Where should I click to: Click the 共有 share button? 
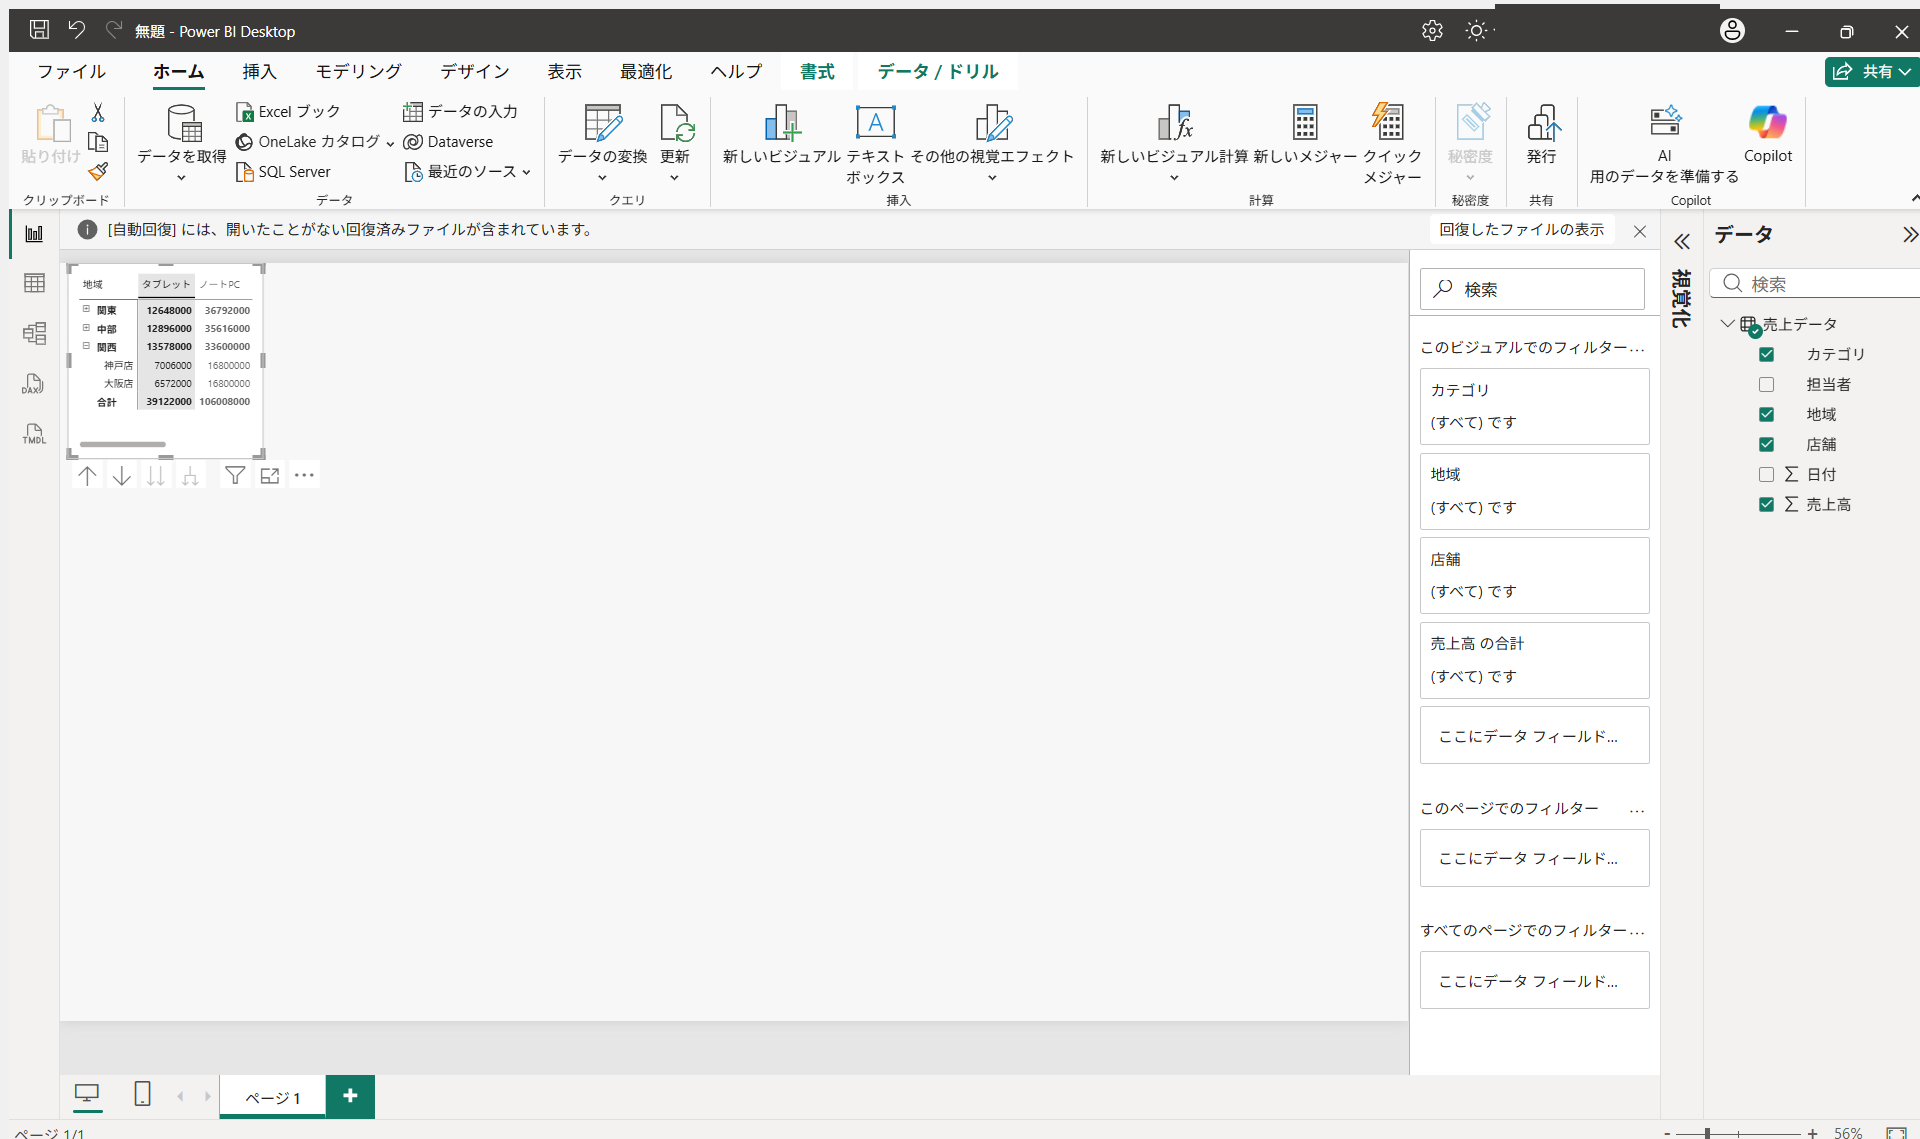(1871, 71)
